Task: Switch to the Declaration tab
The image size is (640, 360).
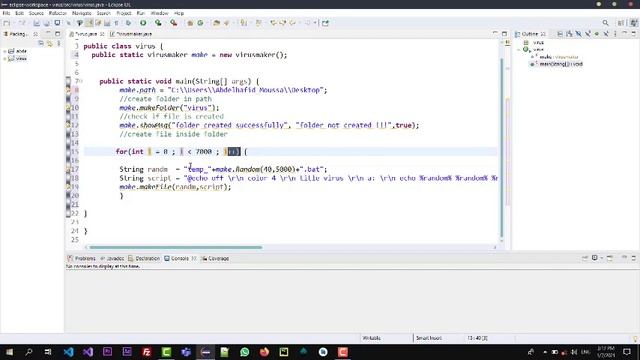Action: (144, 258)
